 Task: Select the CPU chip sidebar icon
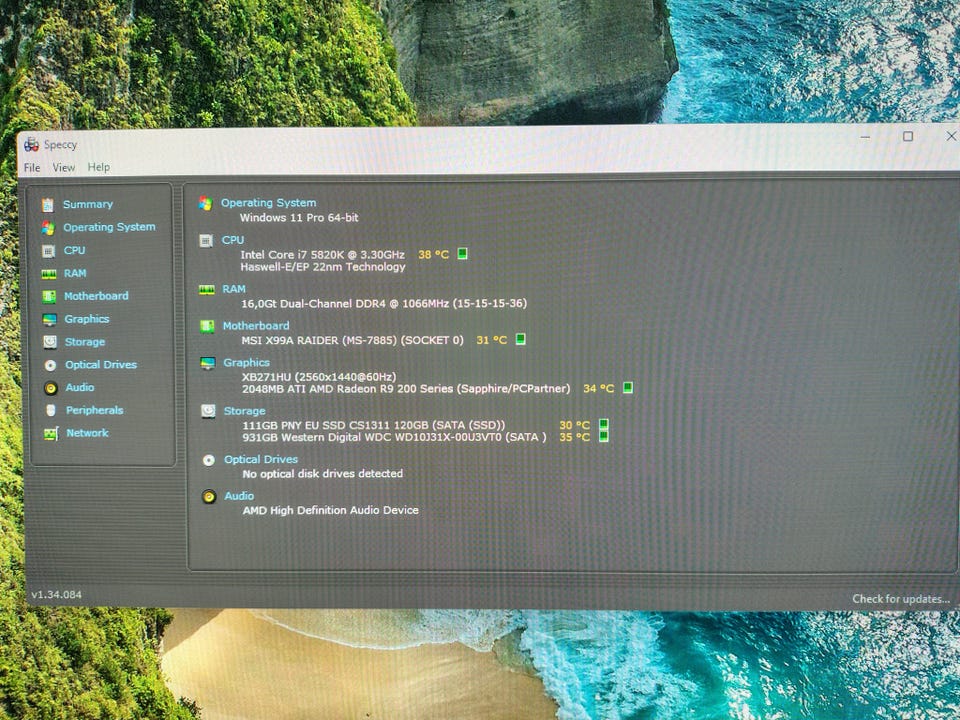click(48, 251)
